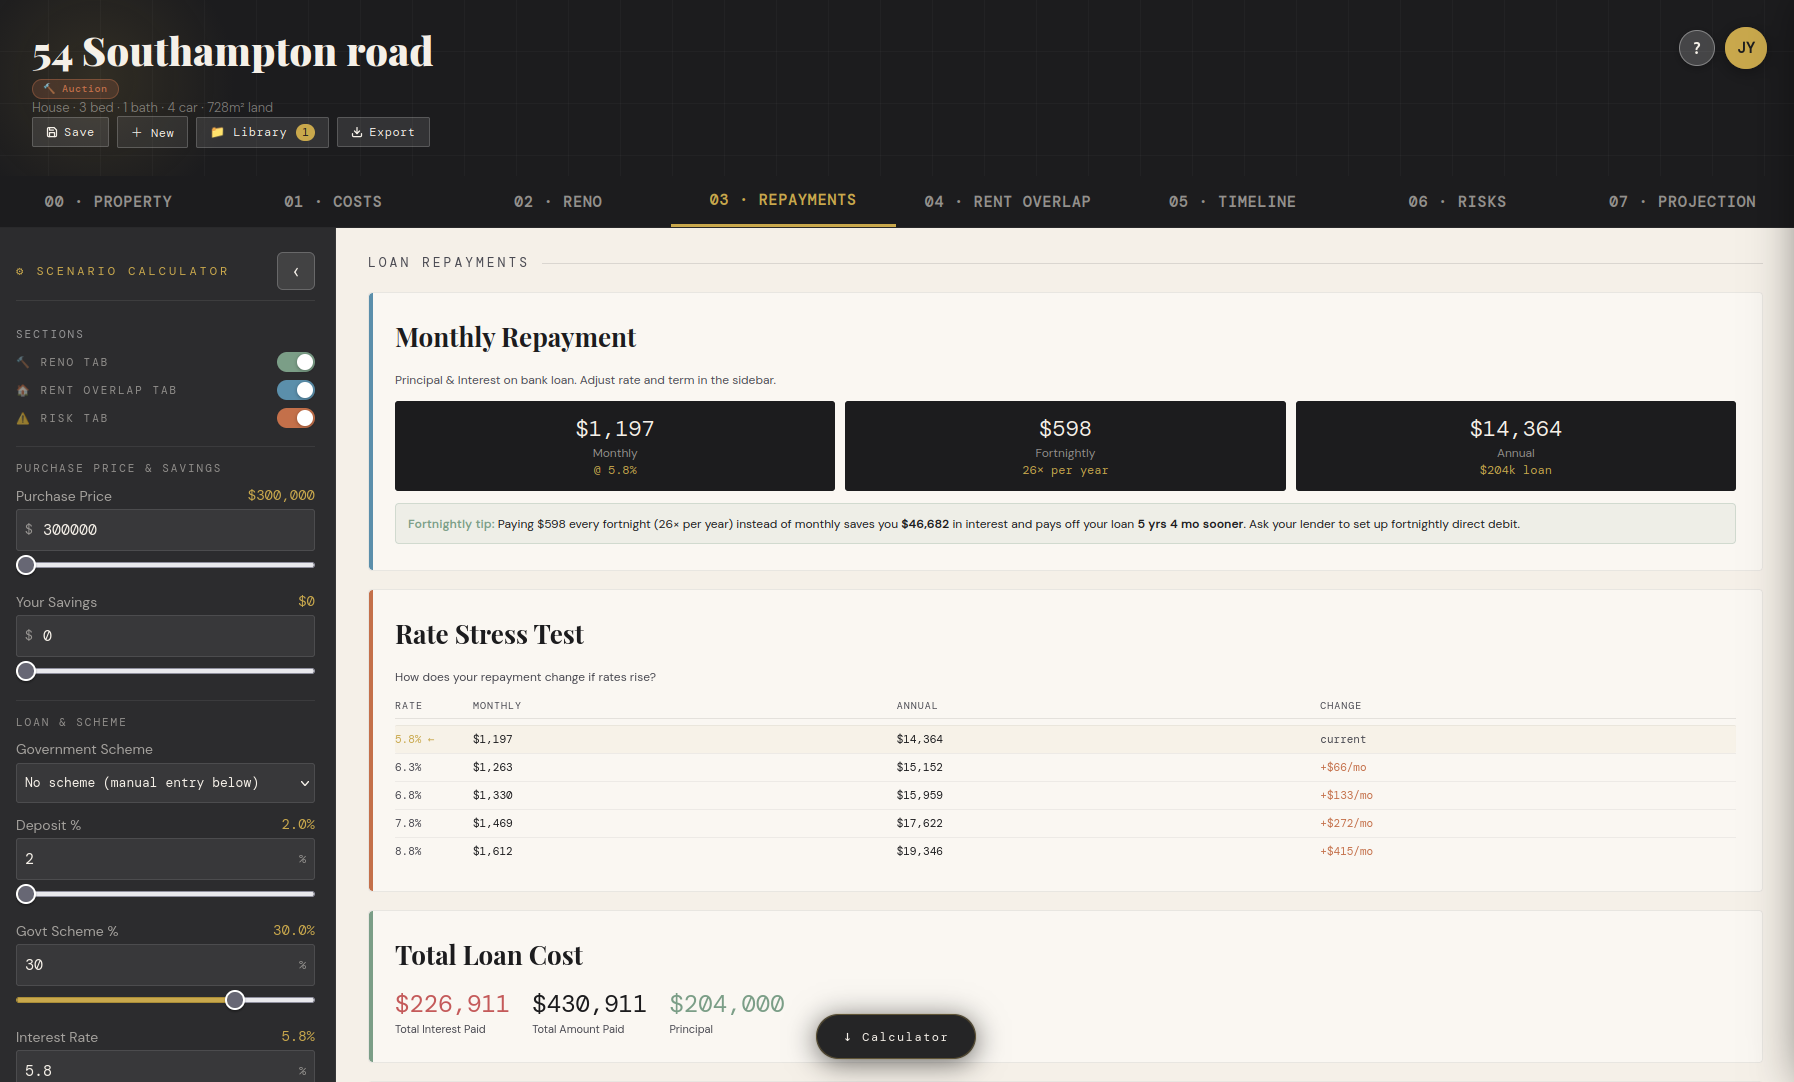1794x1082 pixels.
Task: Turn off the Rent Overlap Tab toggle
Action: 295,390
